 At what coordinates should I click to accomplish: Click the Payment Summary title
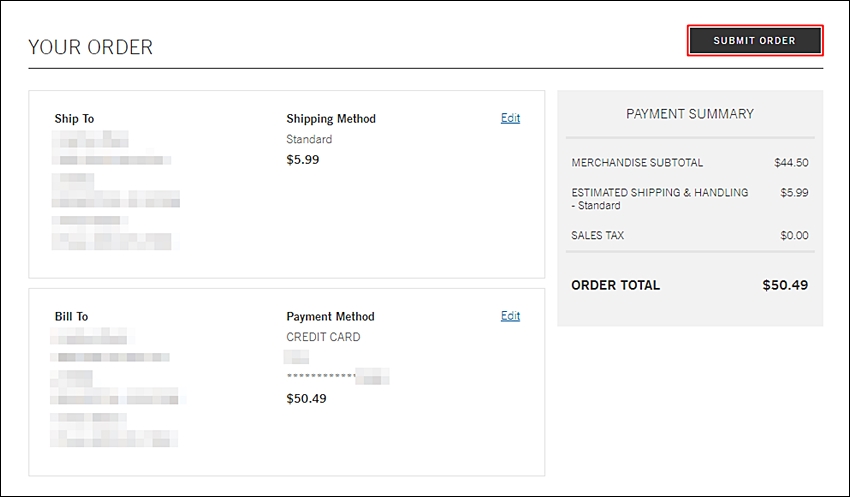690,114
